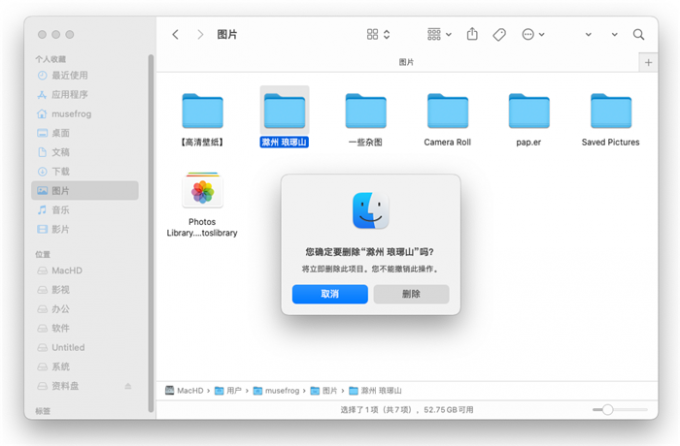Click the sidebar scrollbar

[x=150, y=233]
